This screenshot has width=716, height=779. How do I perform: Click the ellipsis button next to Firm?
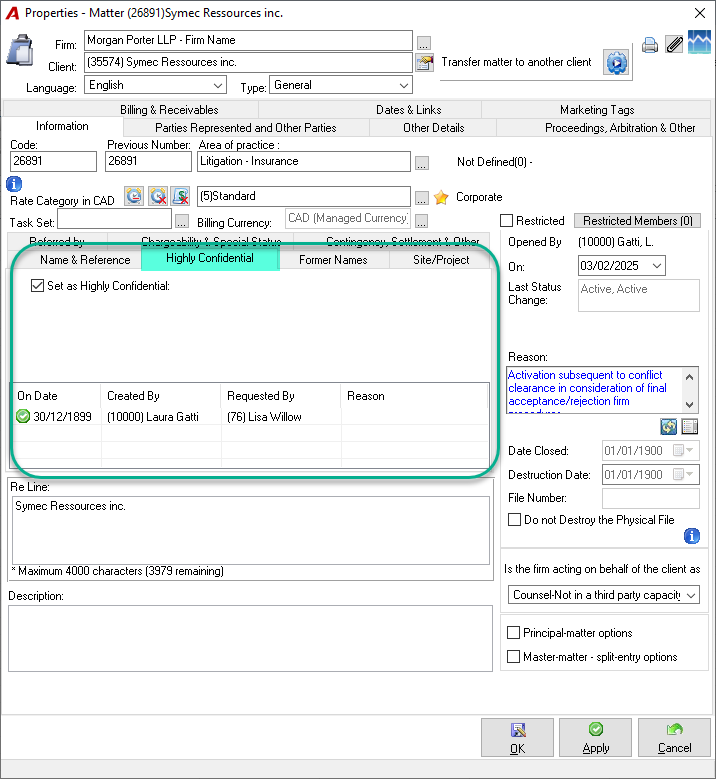(x=423, y=43)
